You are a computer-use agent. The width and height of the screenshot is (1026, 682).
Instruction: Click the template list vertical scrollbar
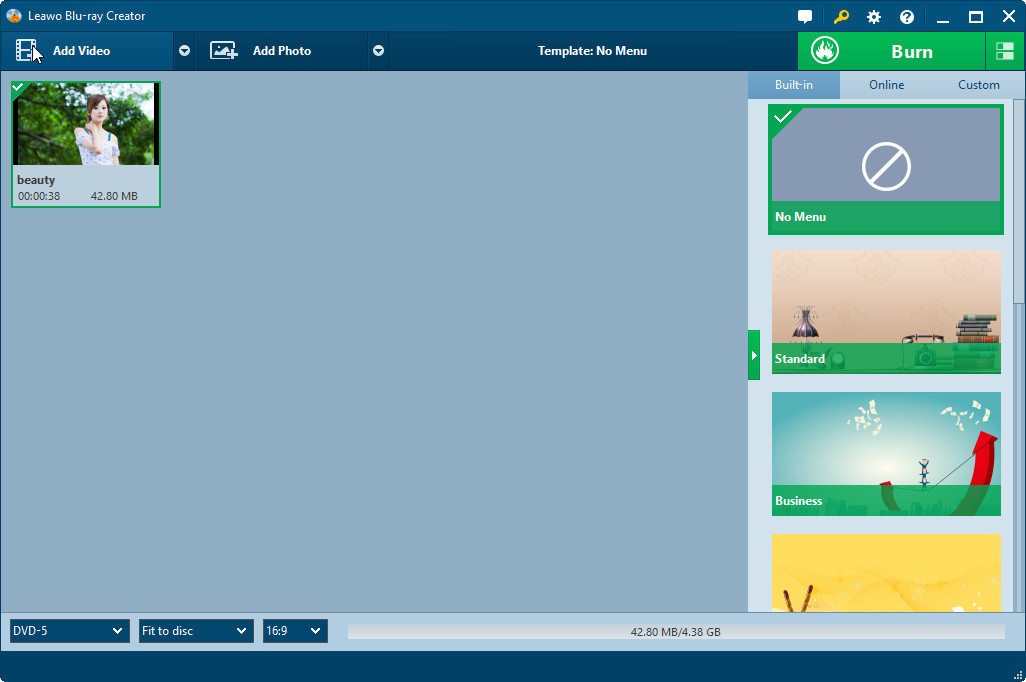[1019, 201]
